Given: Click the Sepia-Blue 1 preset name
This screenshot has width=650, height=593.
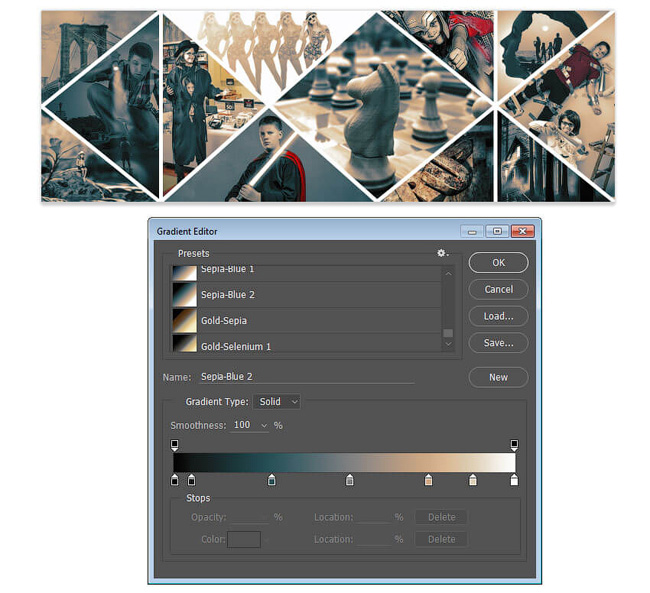Looking at the screenshot, I should [x=227, y=269].
